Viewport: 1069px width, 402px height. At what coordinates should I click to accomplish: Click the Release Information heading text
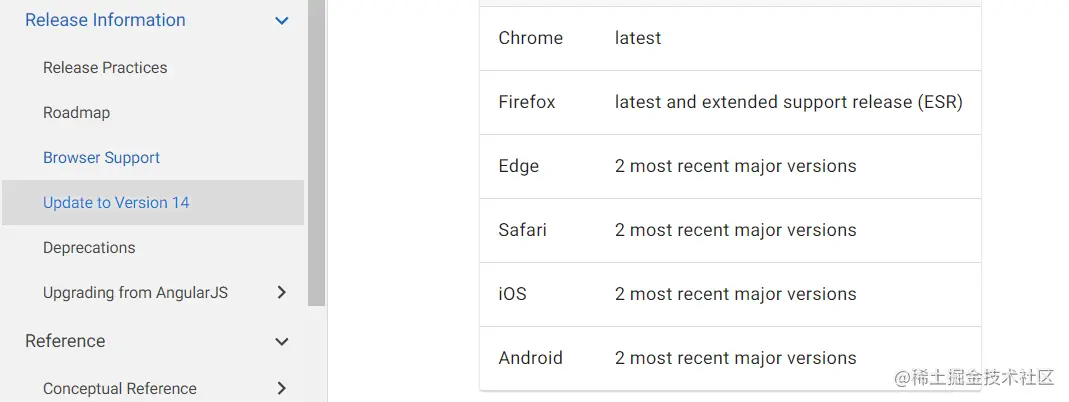coord(105,20)
